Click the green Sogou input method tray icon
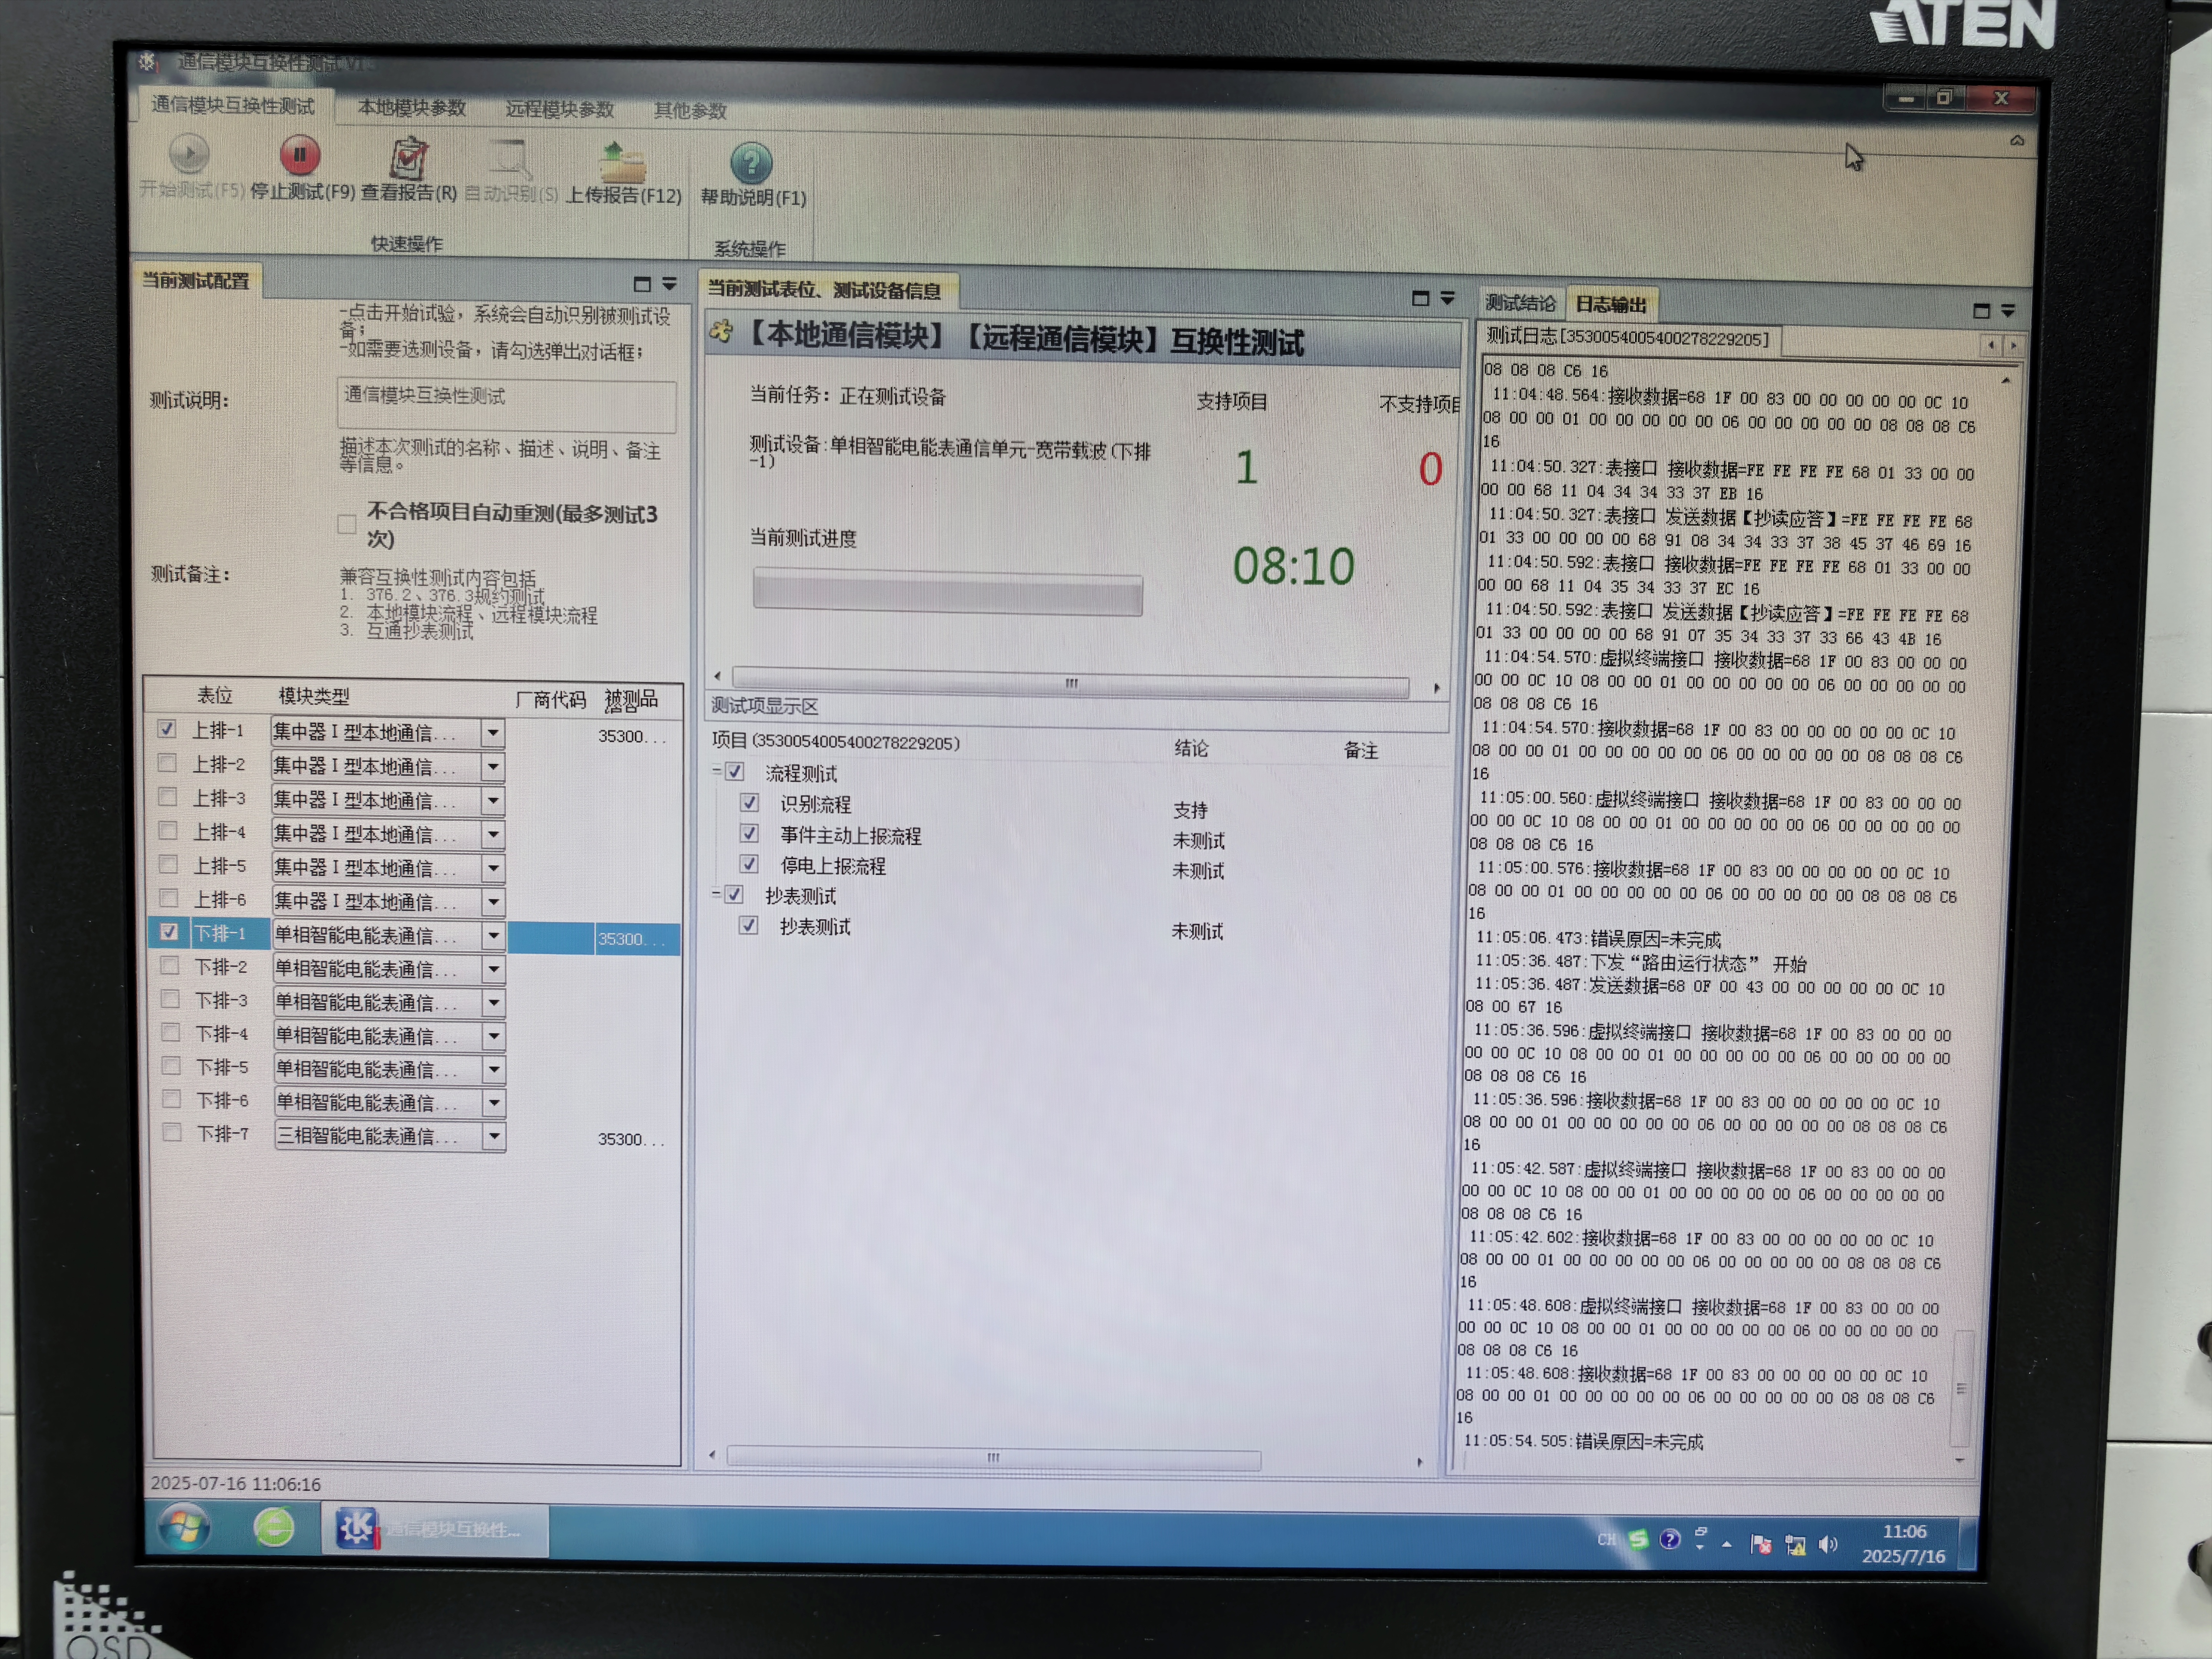 [x=1638, y=1539]
